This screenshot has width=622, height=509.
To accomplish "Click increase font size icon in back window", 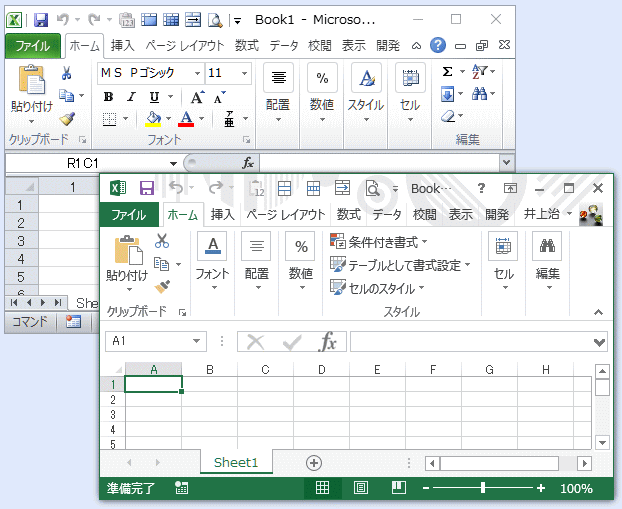I will (x=197, y=97).
